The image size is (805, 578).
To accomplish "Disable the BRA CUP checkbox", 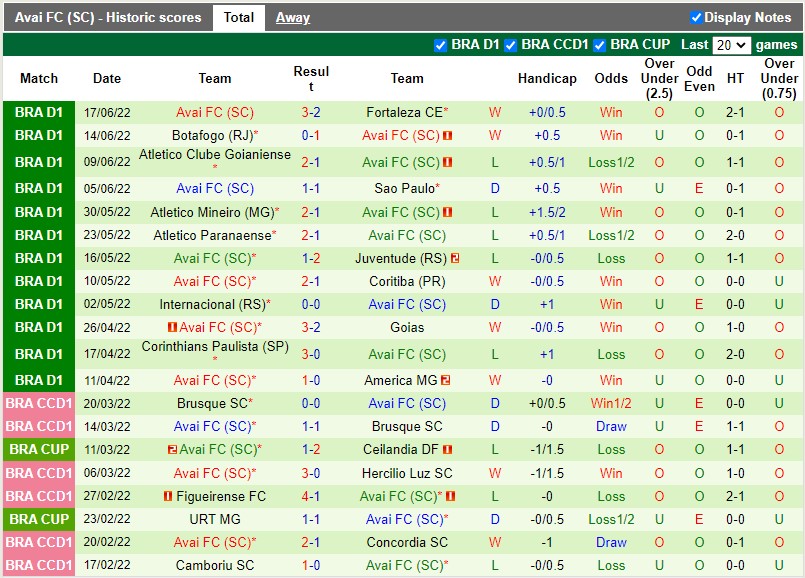I will [x=600, y=44].
